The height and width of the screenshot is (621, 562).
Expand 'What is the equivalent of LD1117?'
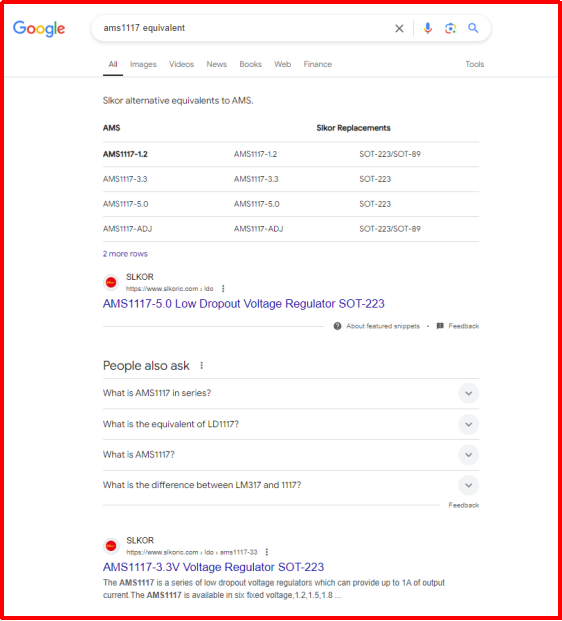coord(291,424)
